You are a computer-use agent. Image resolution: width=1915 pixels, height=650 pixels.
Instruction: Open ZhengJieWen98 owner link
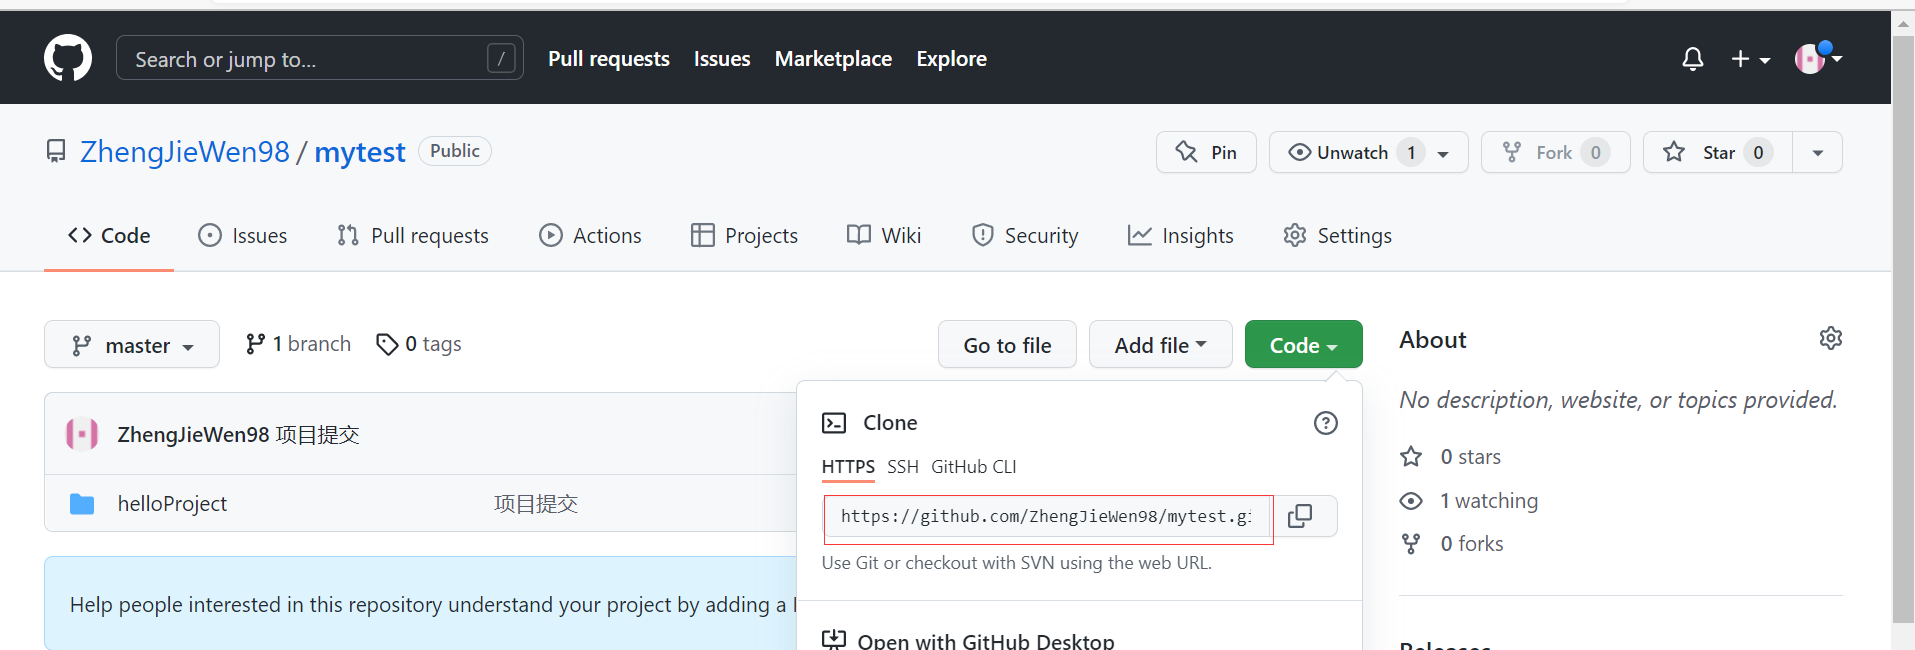pyautogui.click(x=185, y=152)
